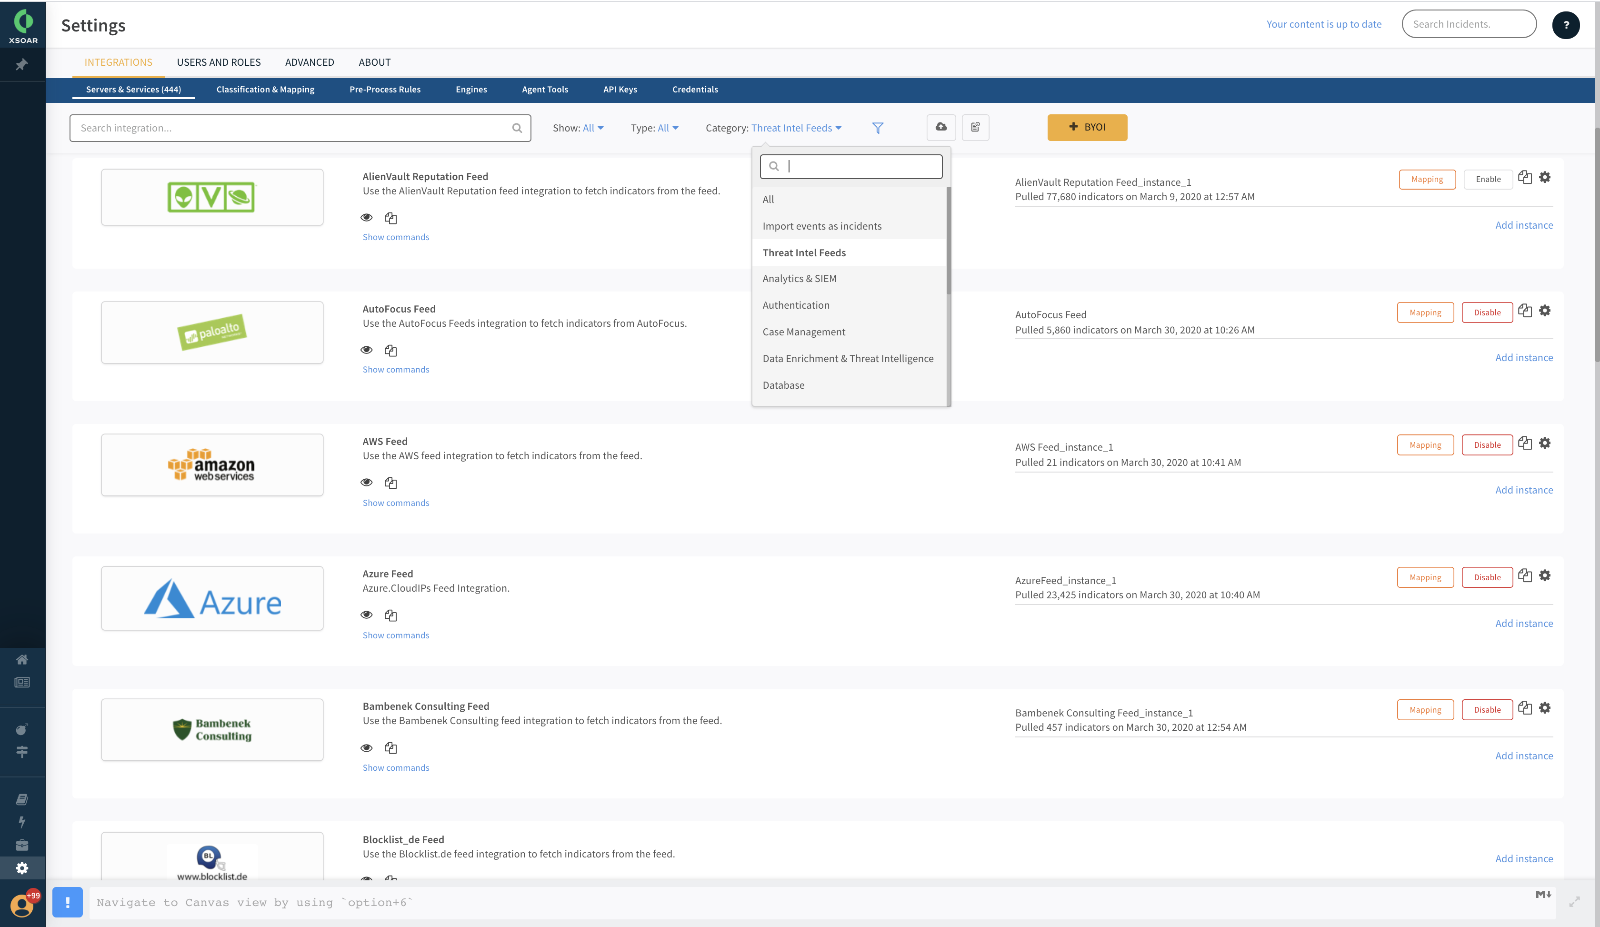Click the pin icon in left sidebar
The height and width of the screenshot is (927, 1600).
tap(21, 65)
